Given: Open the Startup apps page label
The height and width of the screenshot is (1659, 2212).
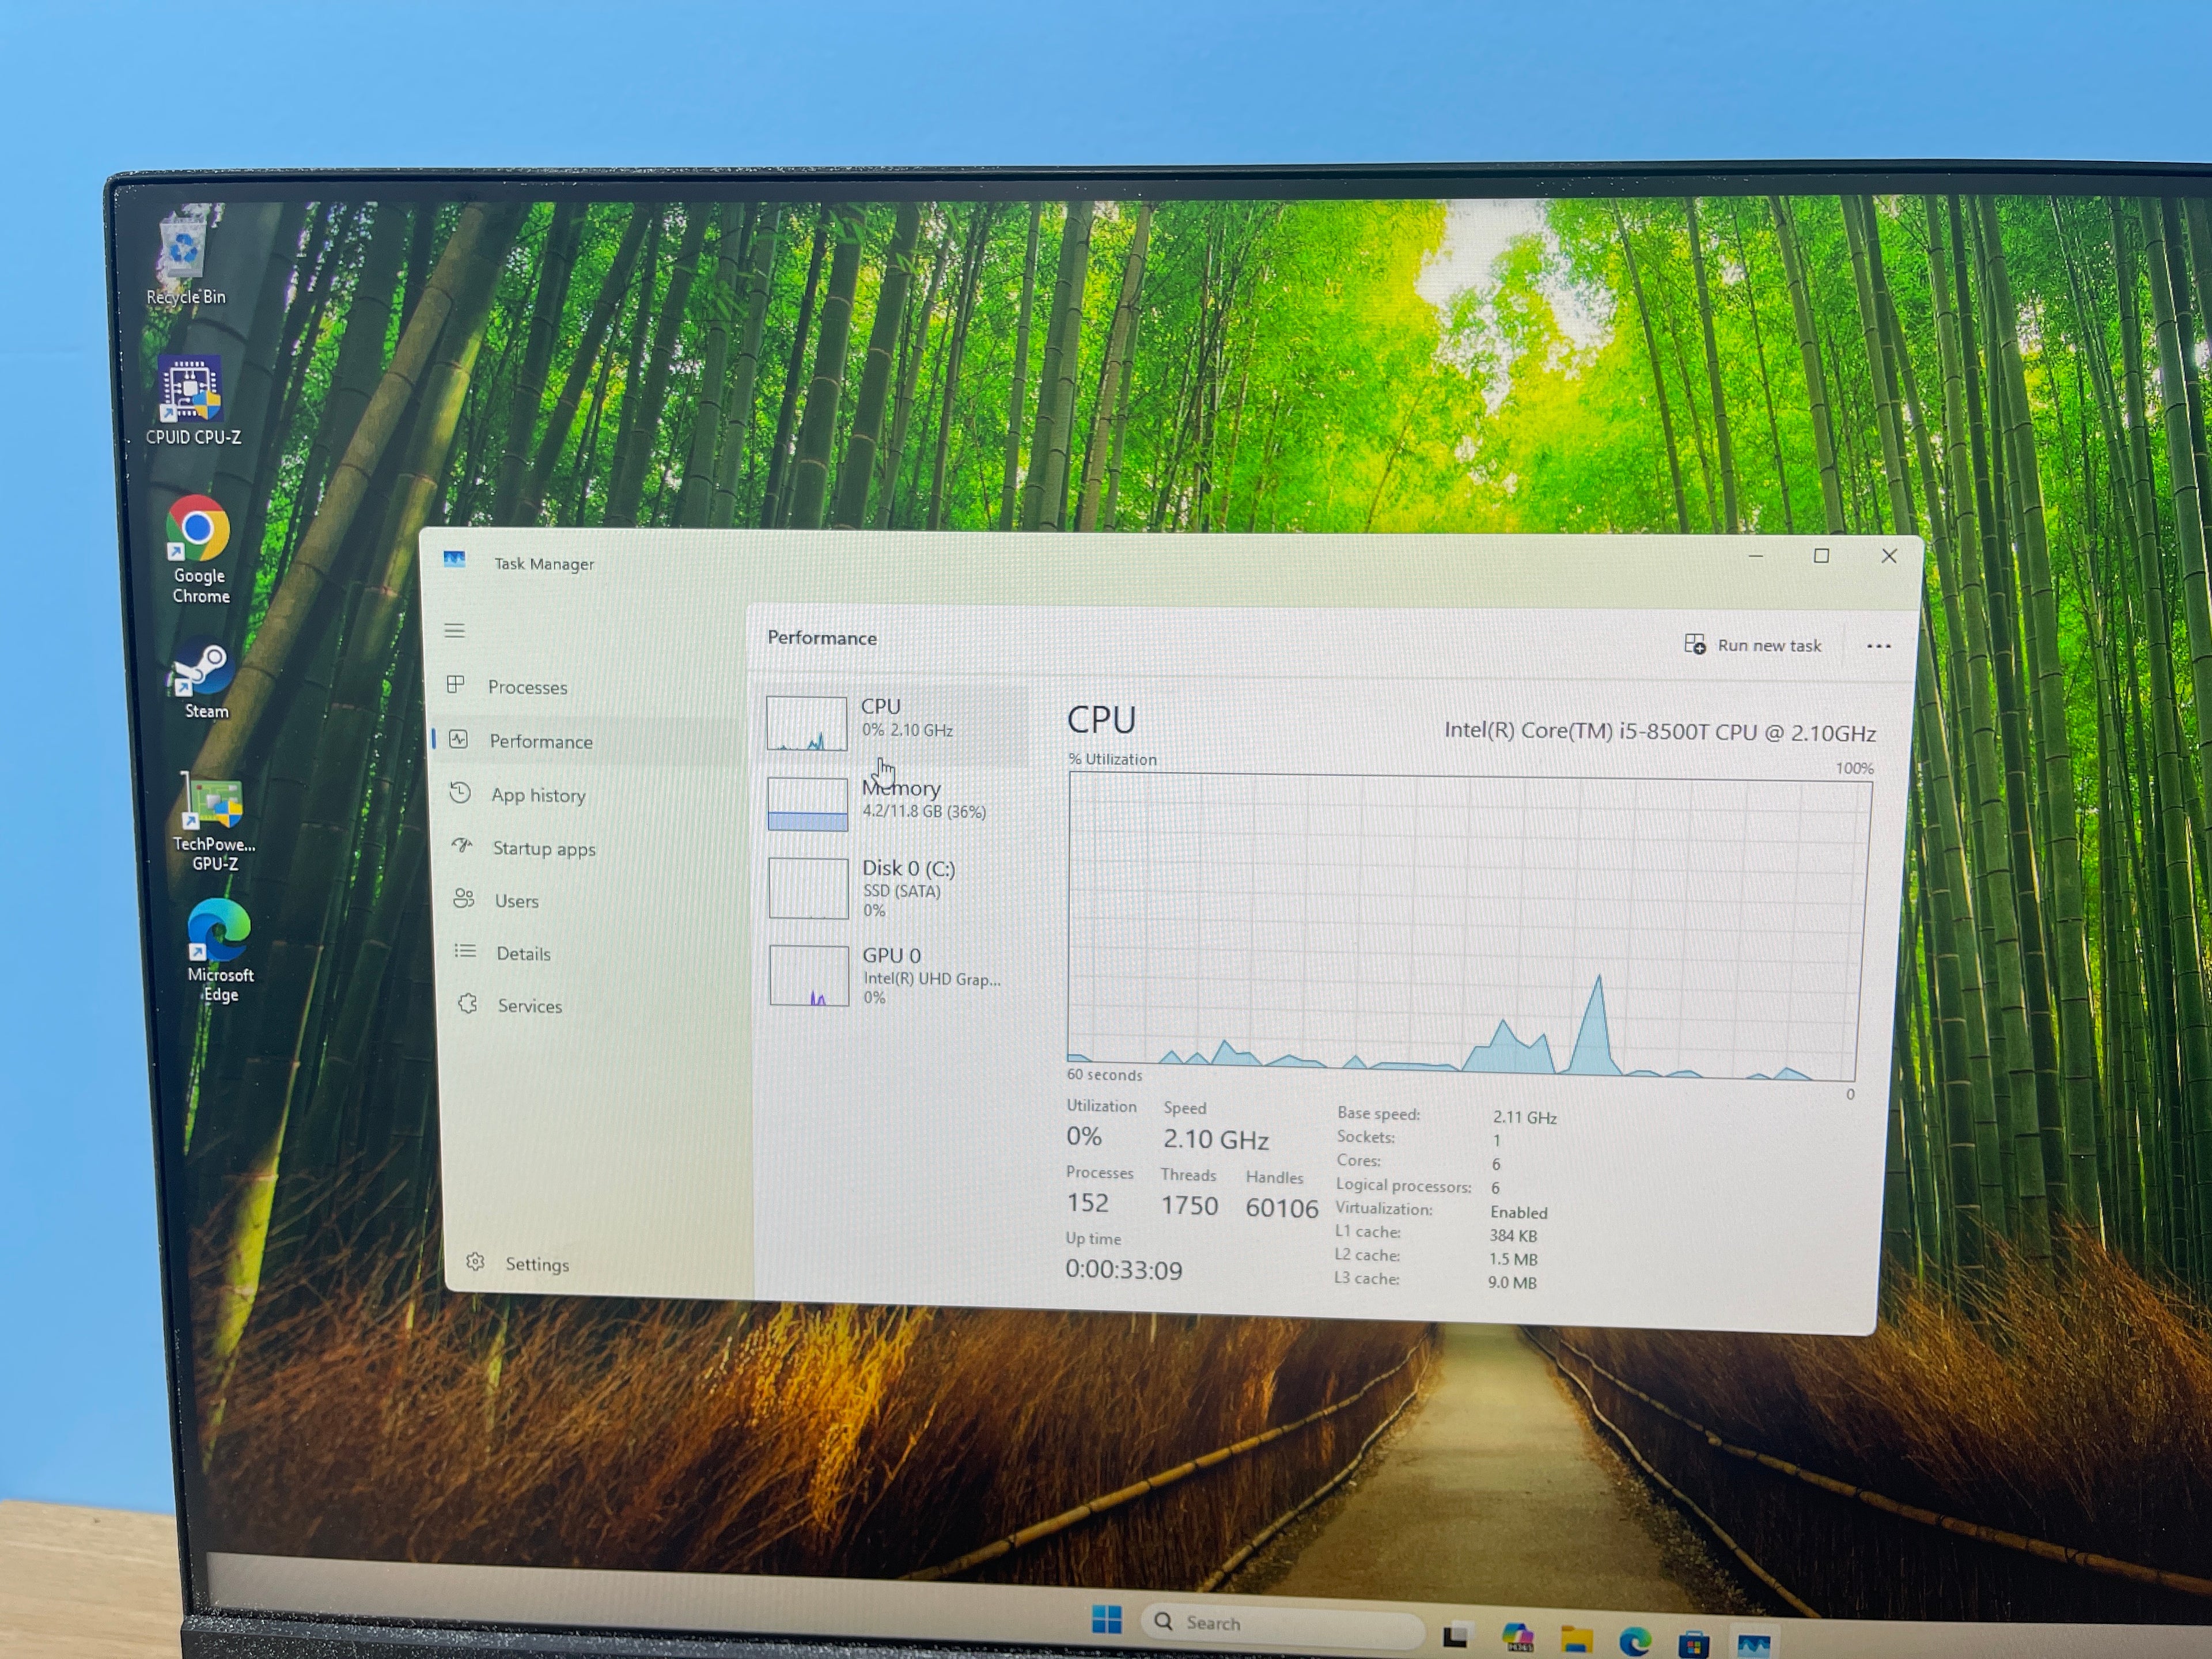Looking at the screenshot, I should [x=544, y=849].
